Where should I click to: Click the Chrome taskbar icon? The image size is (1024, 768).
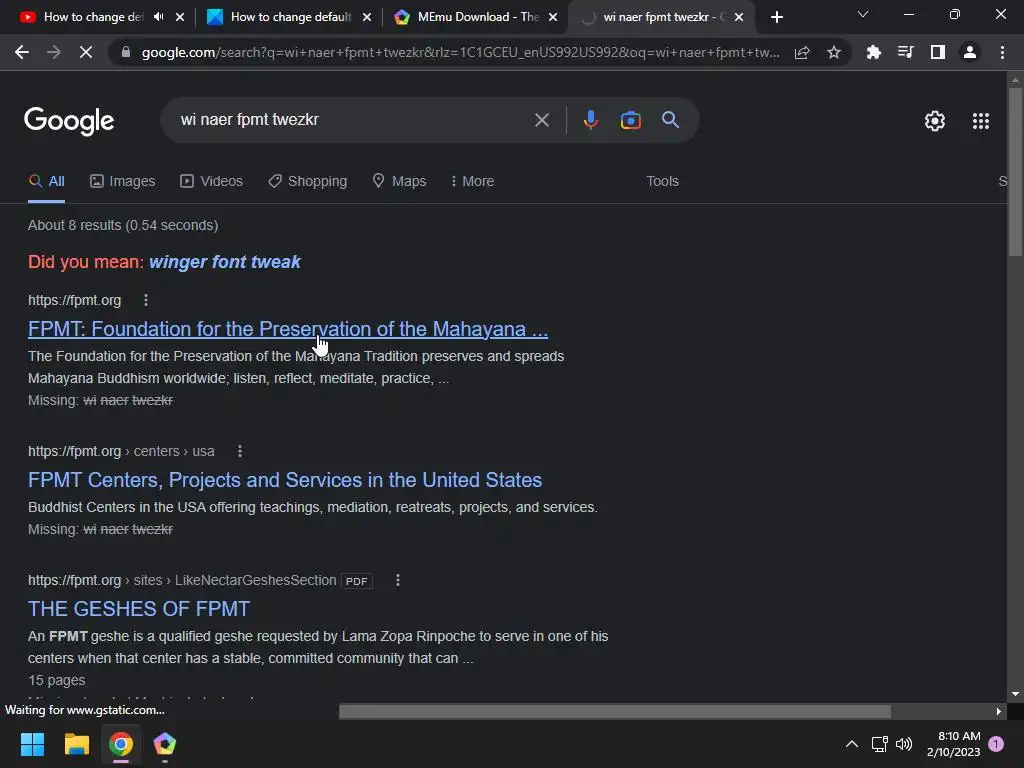[x=121, y=744]
